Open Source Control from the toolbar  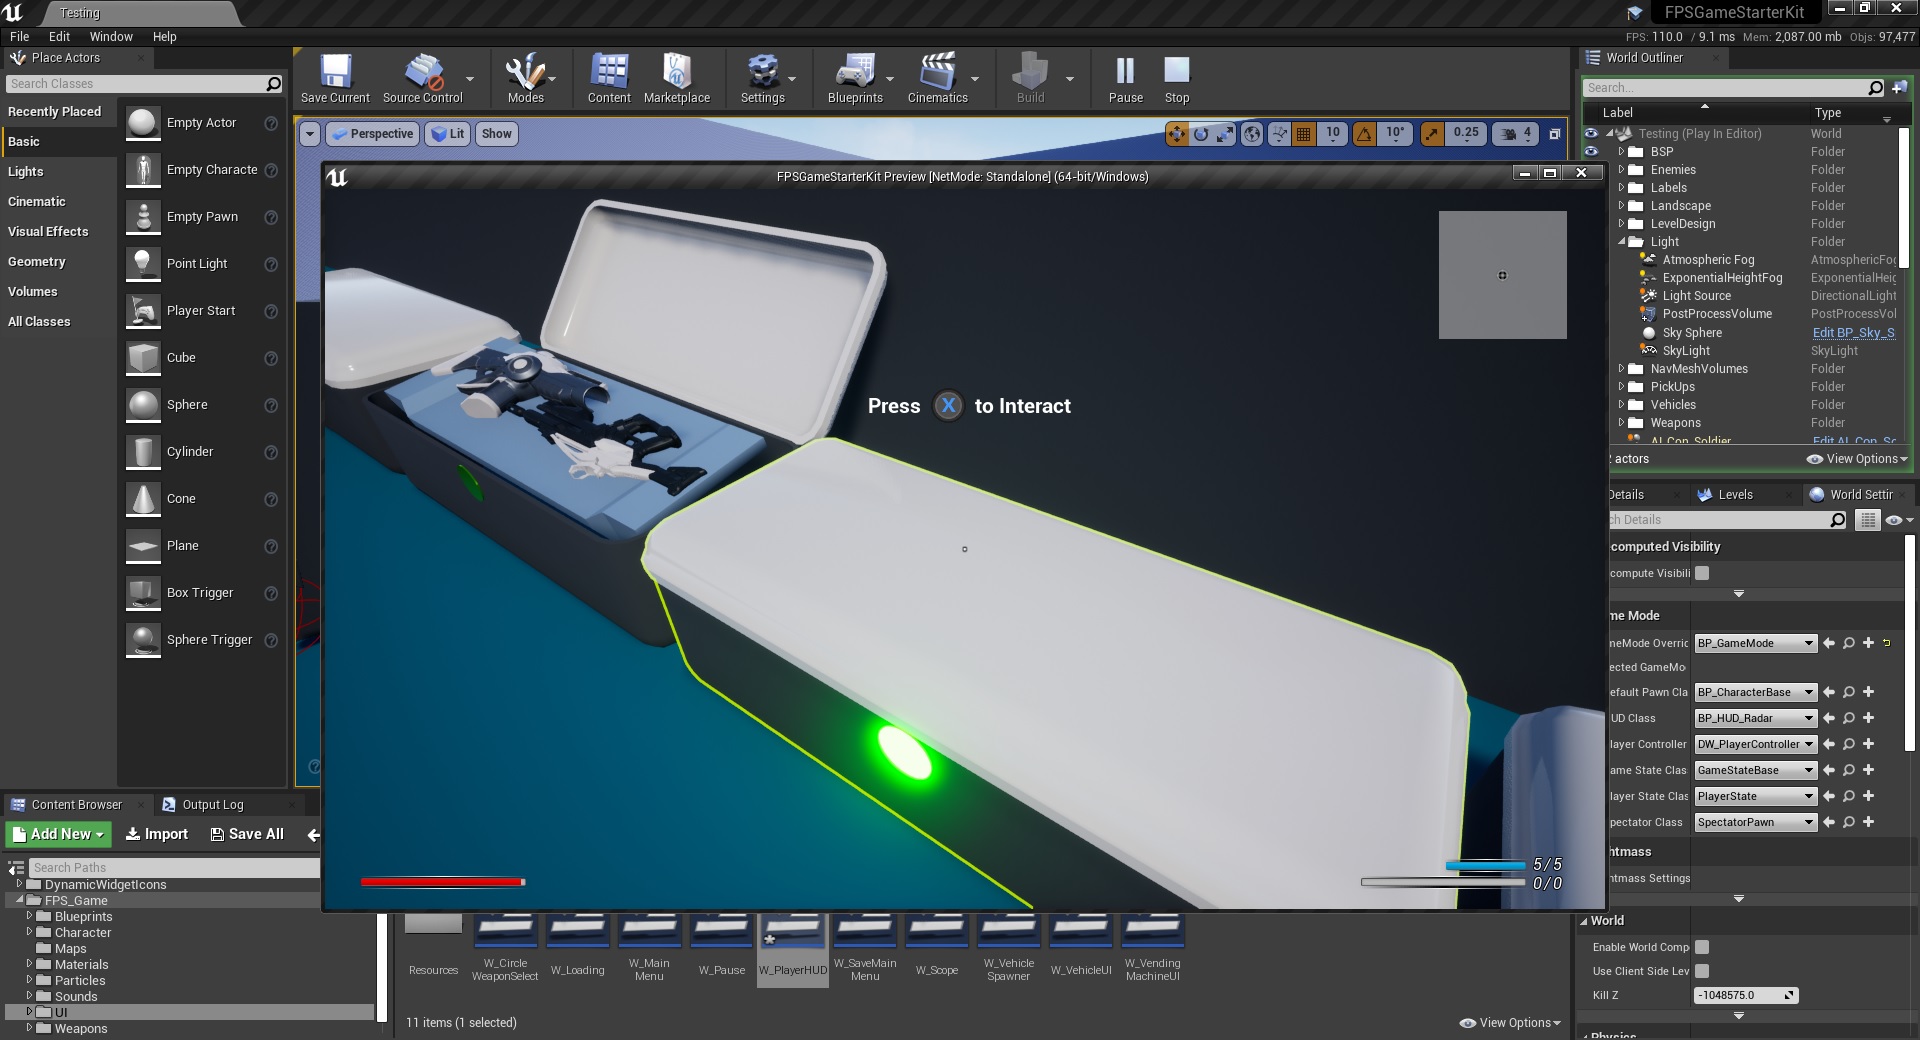click(x=422, y=78)
